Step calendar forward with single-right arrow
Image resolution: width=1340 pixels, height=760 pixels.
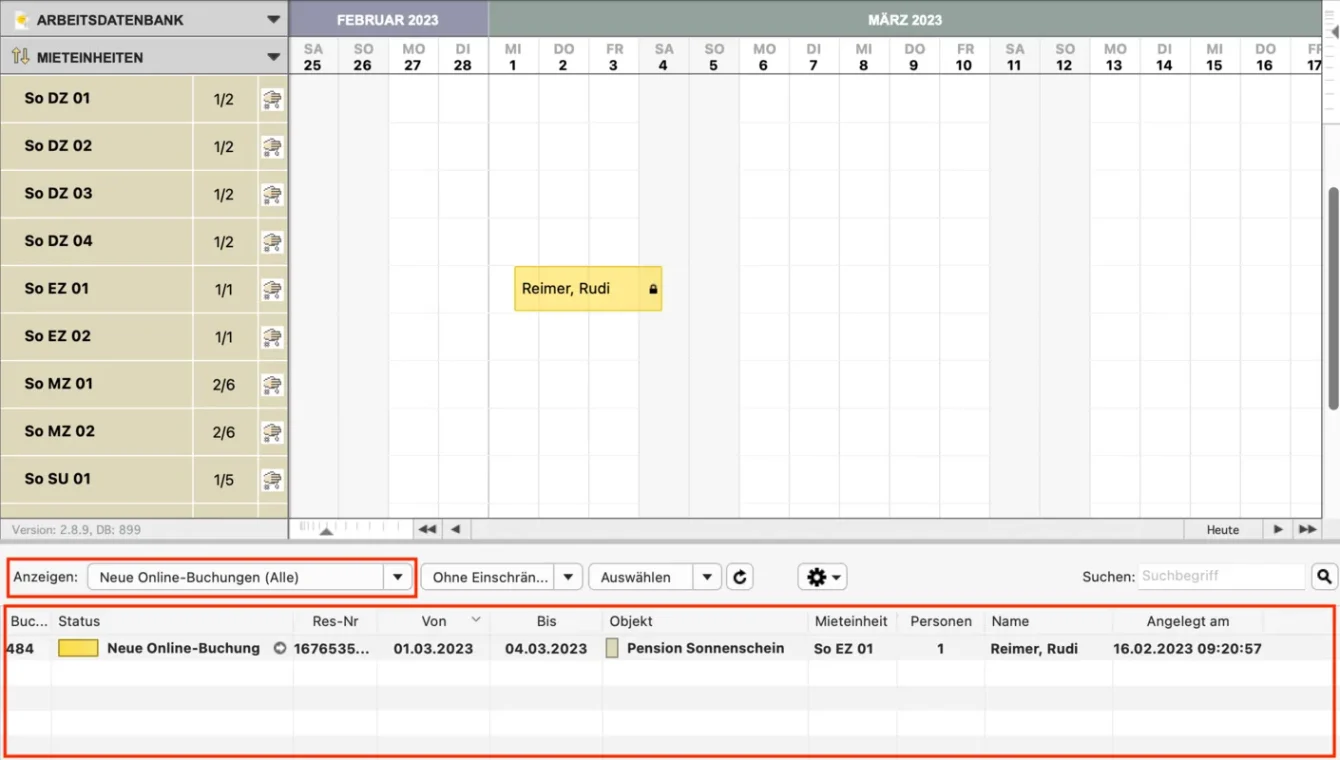(x=1278, y=529)
